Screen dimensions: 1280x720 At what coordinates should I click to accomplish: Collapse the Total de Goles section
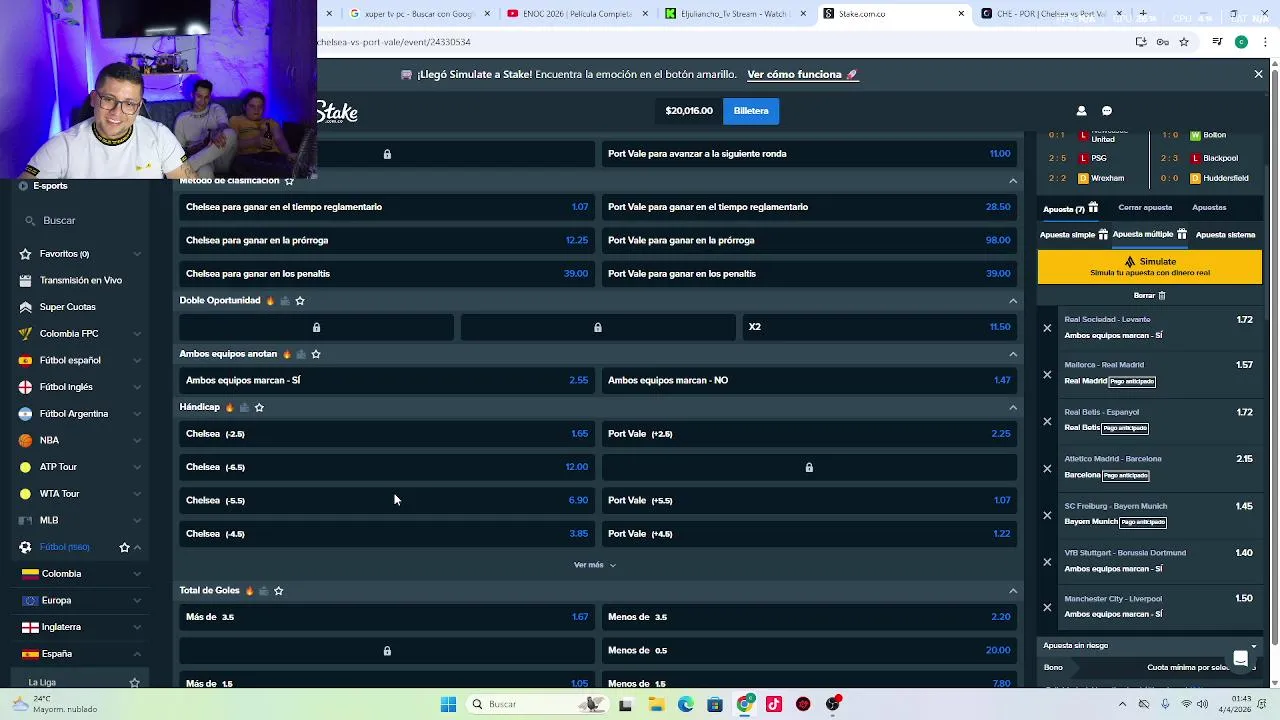click(1013, 591)
